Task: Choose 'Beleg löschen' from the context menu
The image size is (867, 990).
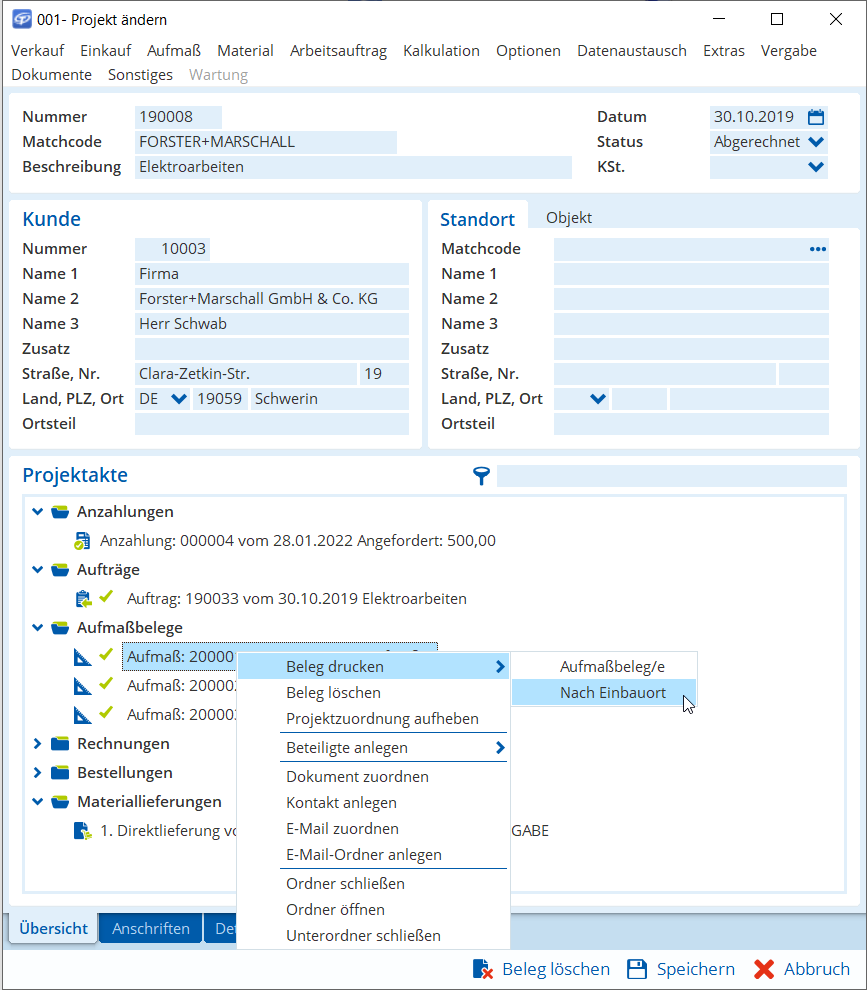Action: point(333,693)
